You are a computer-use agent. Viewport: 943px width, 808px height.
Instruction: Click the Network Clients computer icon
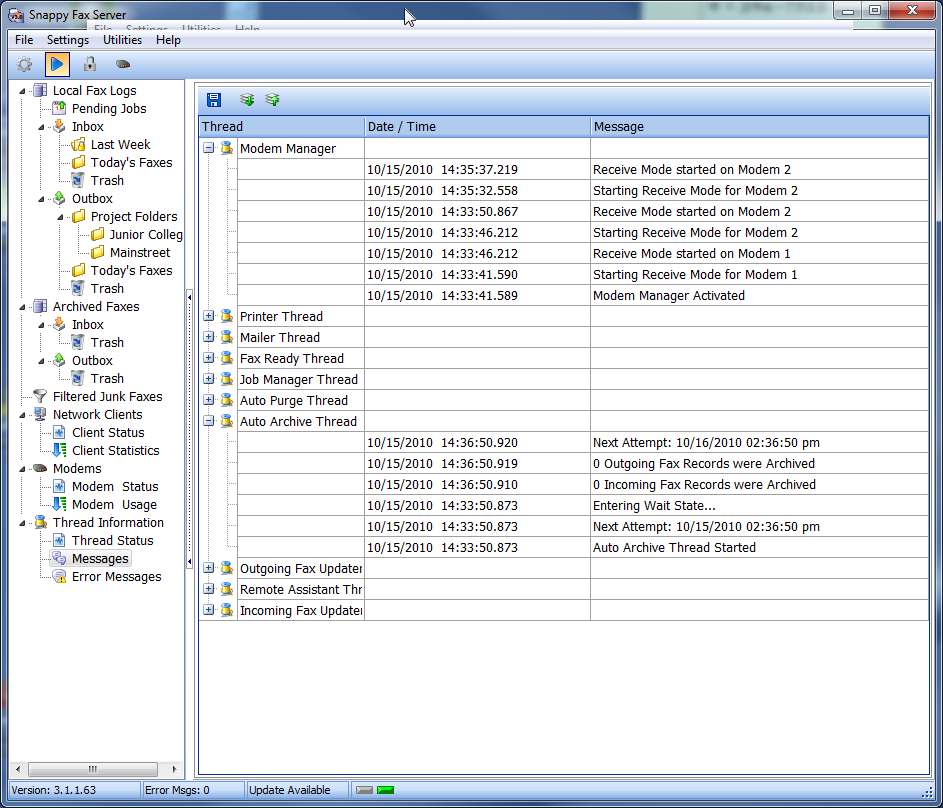(x=40, y=414)
